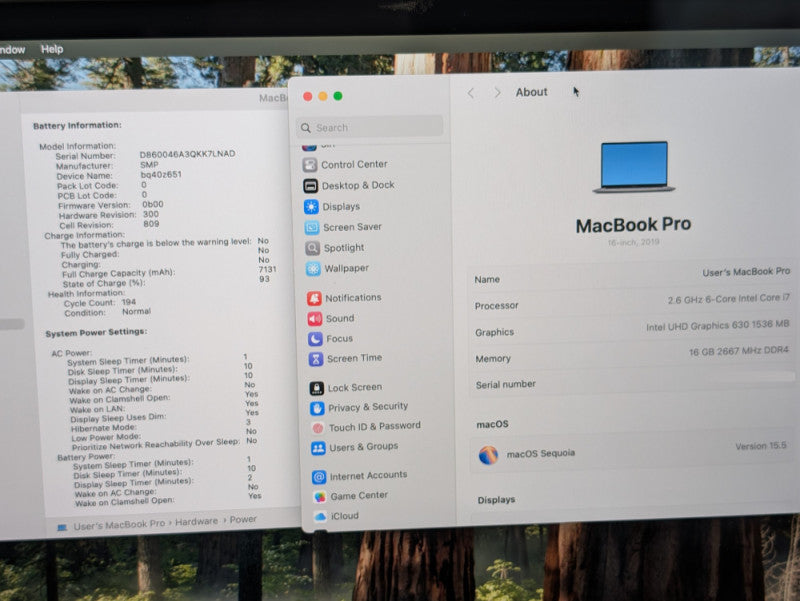Open the Window menu in menu bar
Image resolution: width=800 pixels, height=601 pixels.
click(12, 50)
